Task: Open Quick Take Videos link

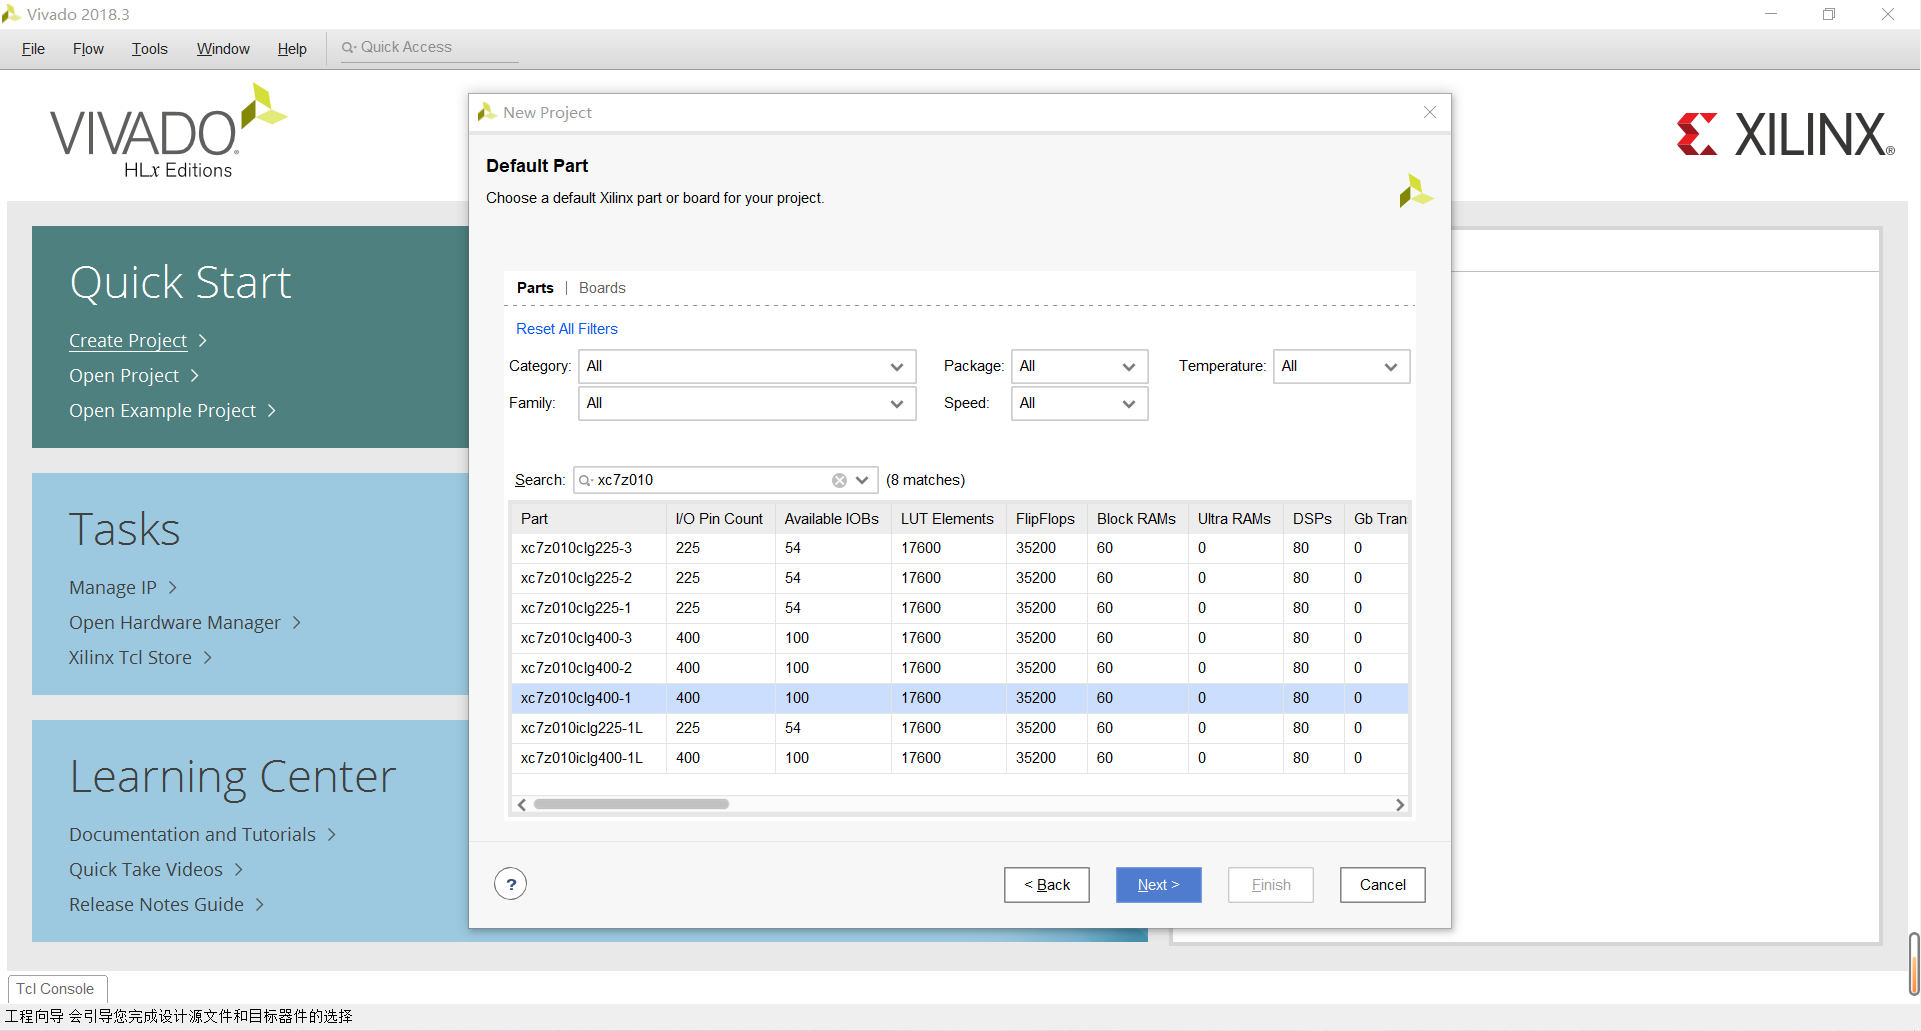Action: pos(146,870)
